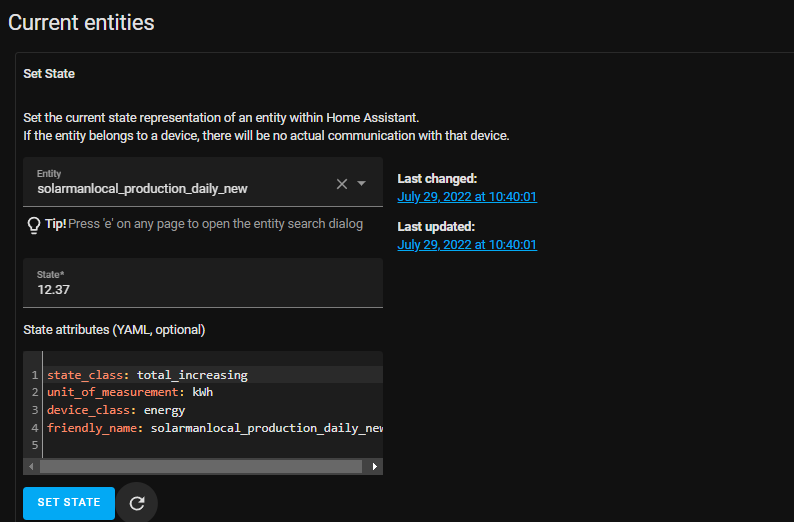Click the YAML editor's right scroll arrow

[375, 466]
